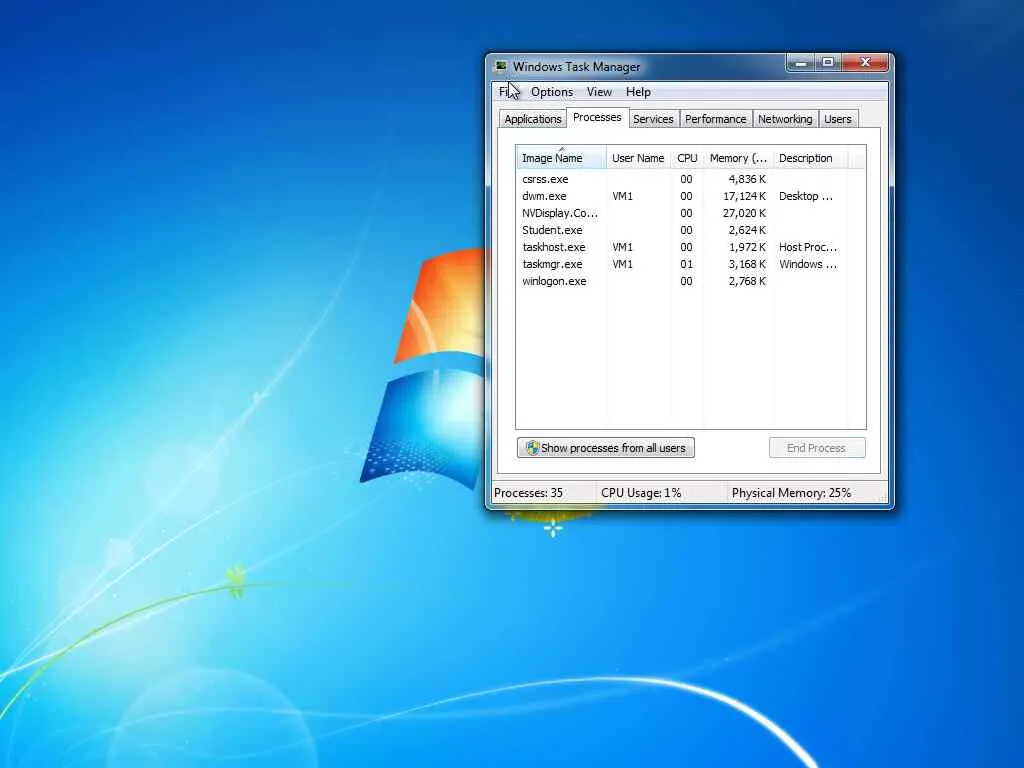
Task: Open the View menu
Action: (599, 92)
